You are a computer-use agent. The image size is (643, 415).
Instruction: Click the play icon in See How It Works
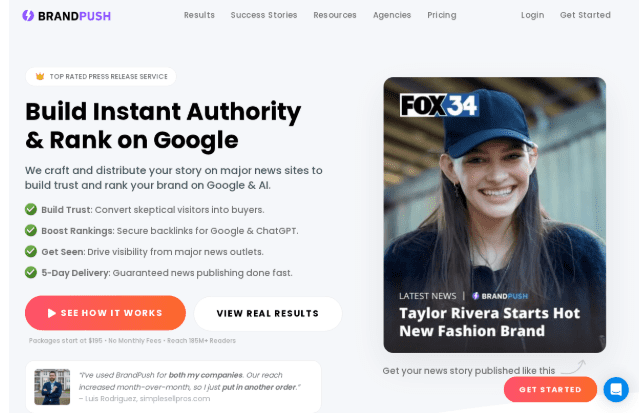(52, 313)
